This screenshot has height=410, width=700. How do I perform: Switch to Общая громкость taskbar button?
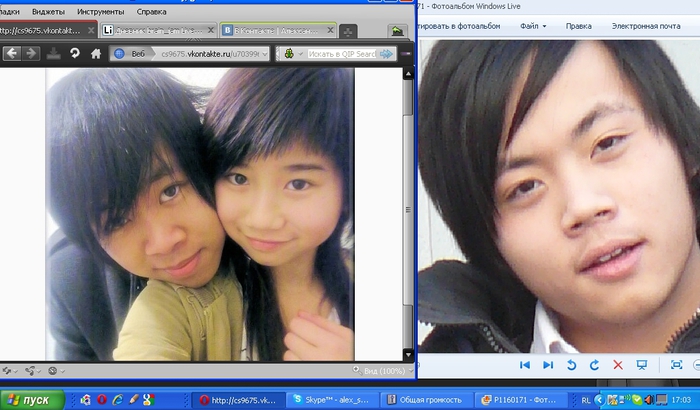[x=427, y=400]
